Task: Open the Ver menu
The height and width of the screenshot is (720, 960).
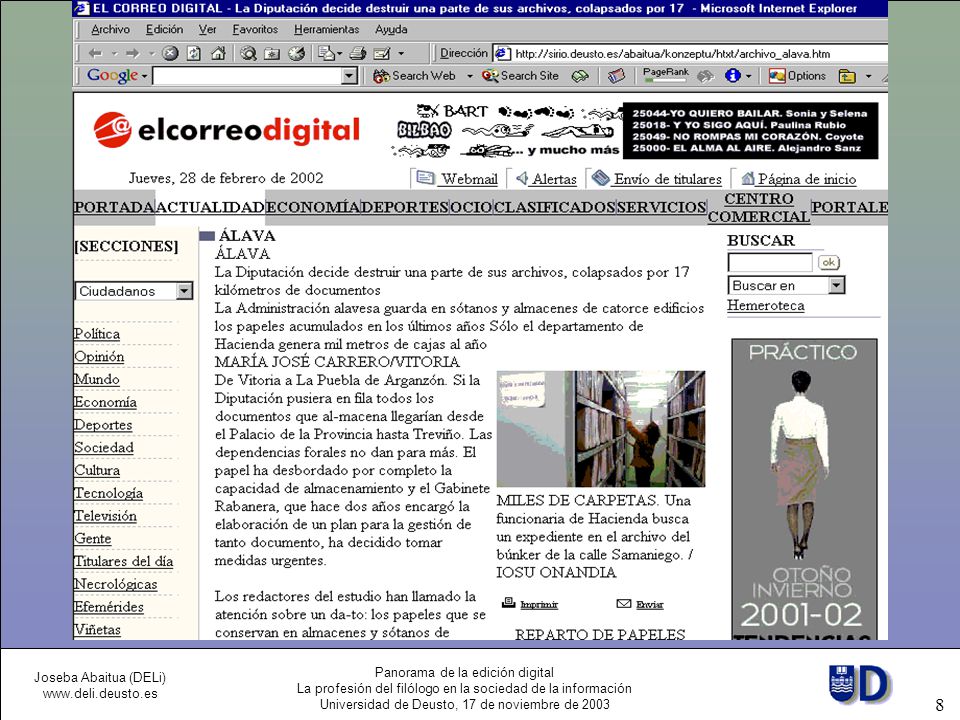Action: 208,29
